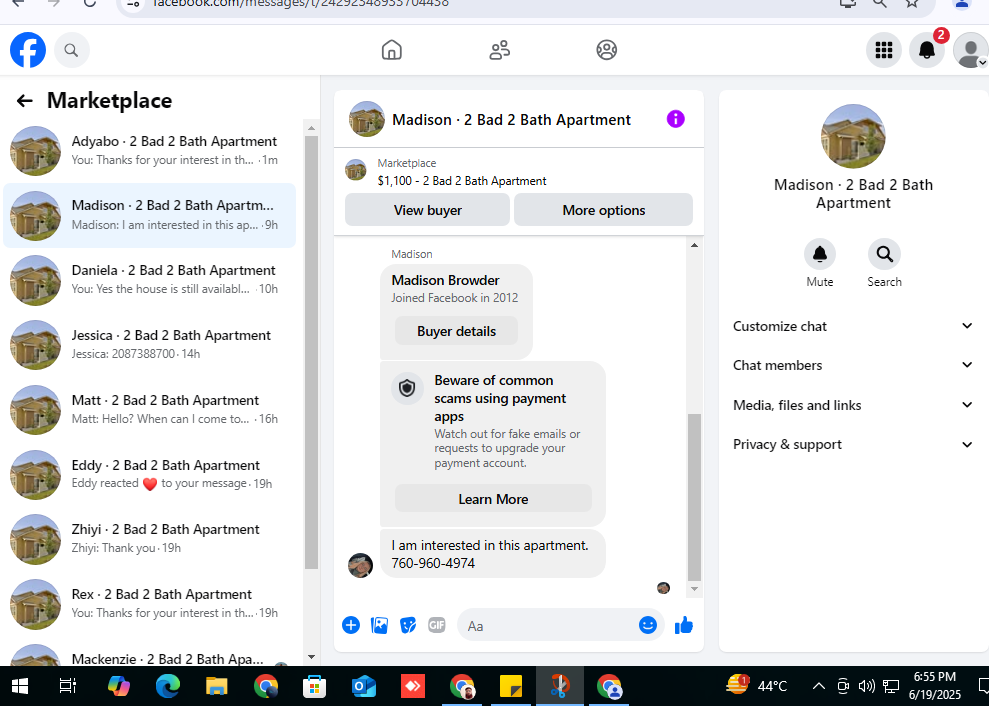Viewport: 989px width, 706px height.
Task: Choose a GIF in the composer
Action: click(x=436, y=625)
